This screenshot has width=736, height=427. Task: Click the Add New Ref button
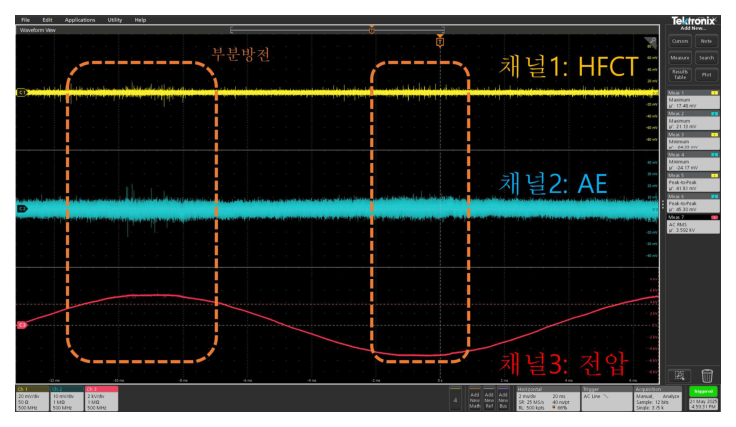pyautogui.click(x=489, y=397)
